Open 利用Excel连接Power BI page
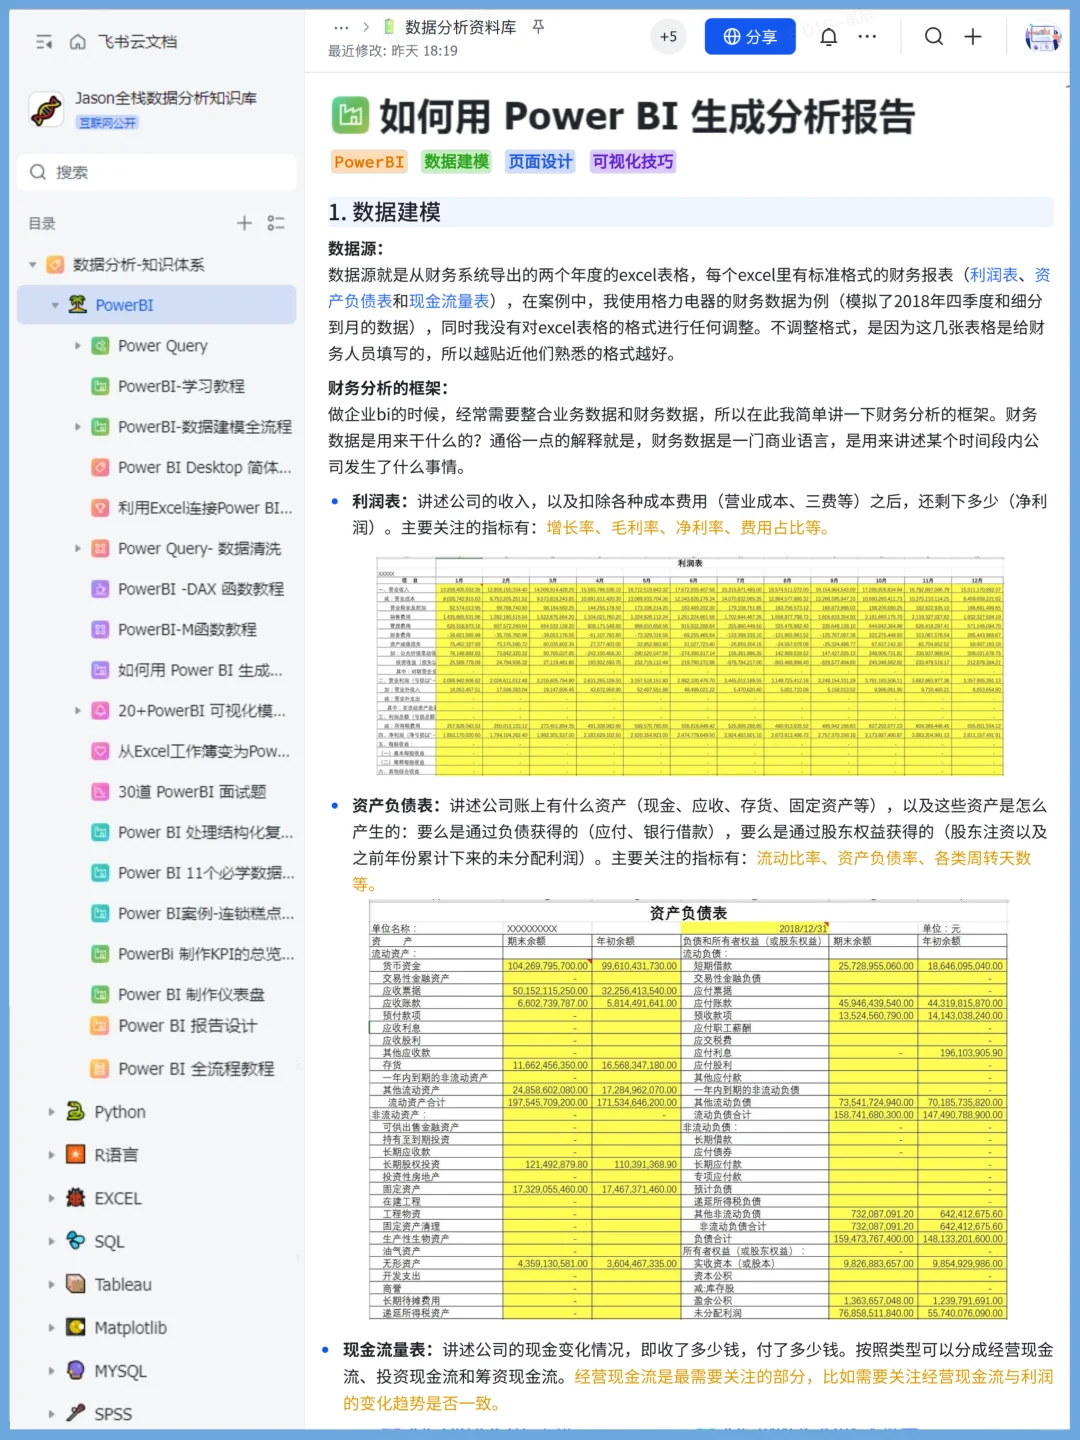 pyautogui.click(x=205, y=508)
